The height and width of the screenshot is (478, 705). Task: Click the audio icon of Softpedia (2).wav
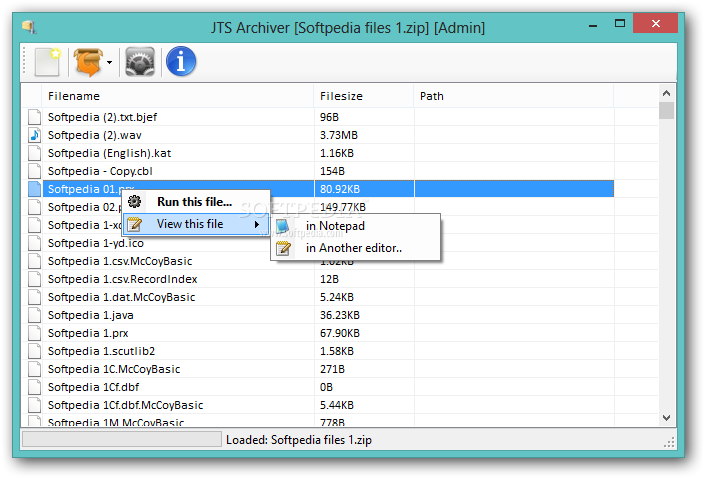tap(34, 135)
